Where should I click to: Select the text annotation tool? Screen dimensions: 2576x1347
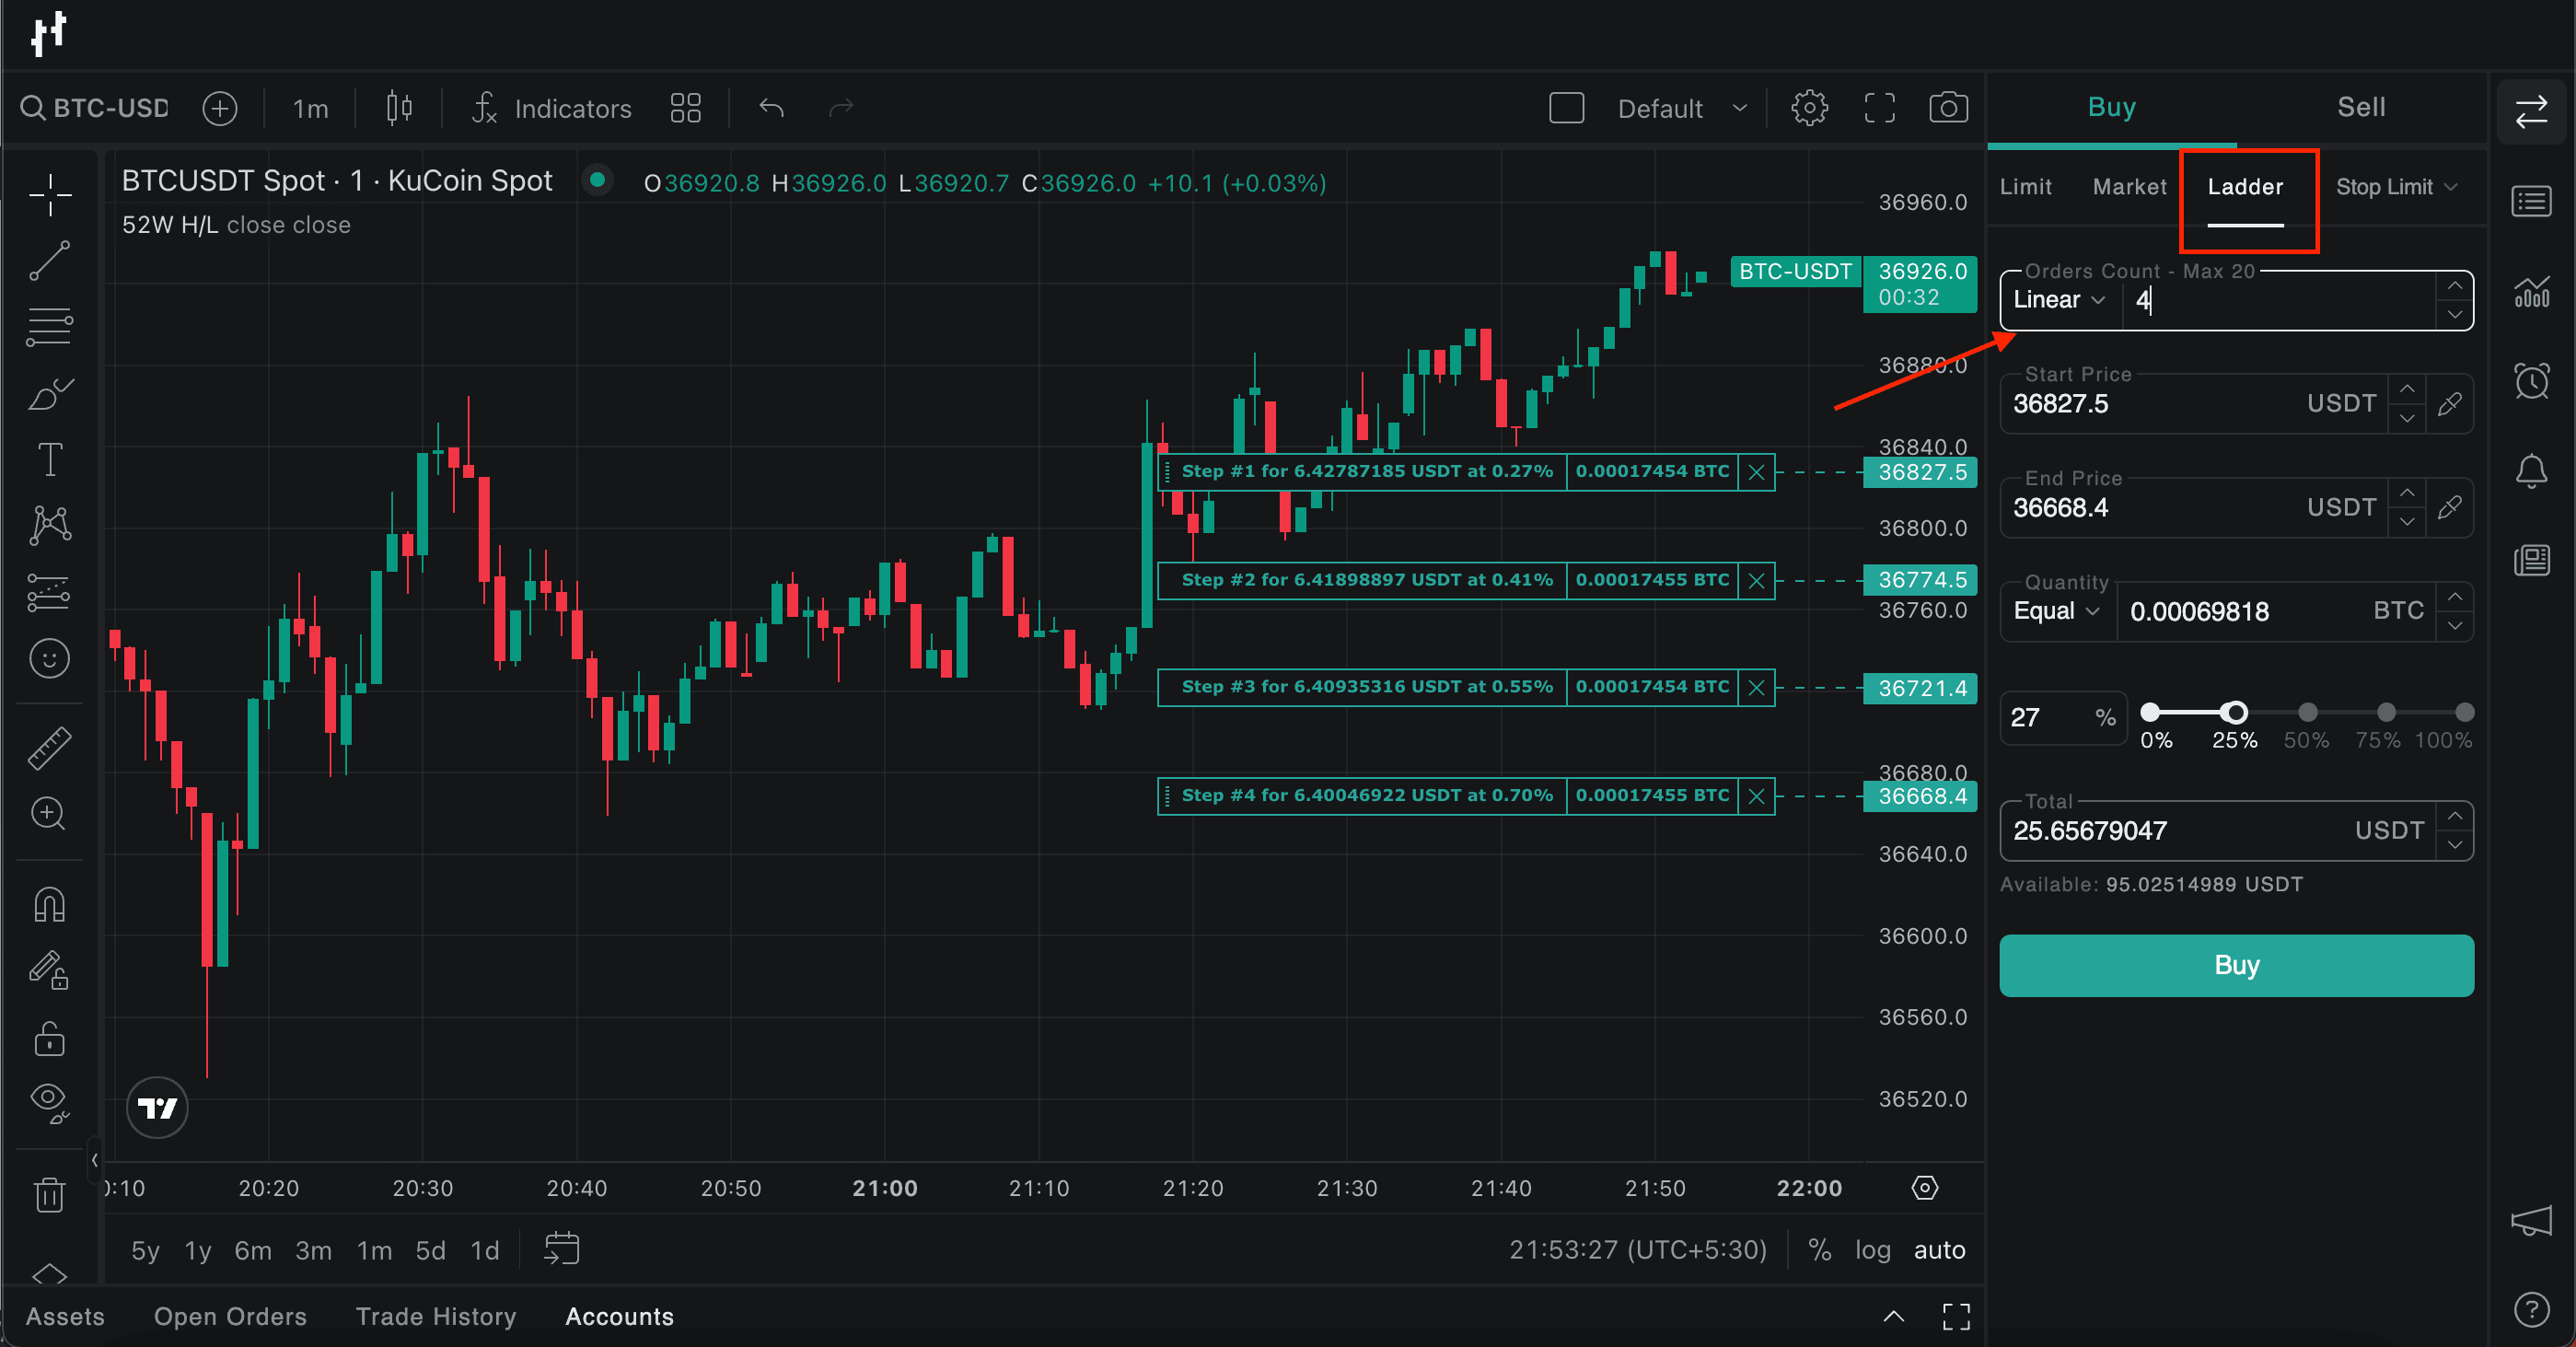point(49,460)
